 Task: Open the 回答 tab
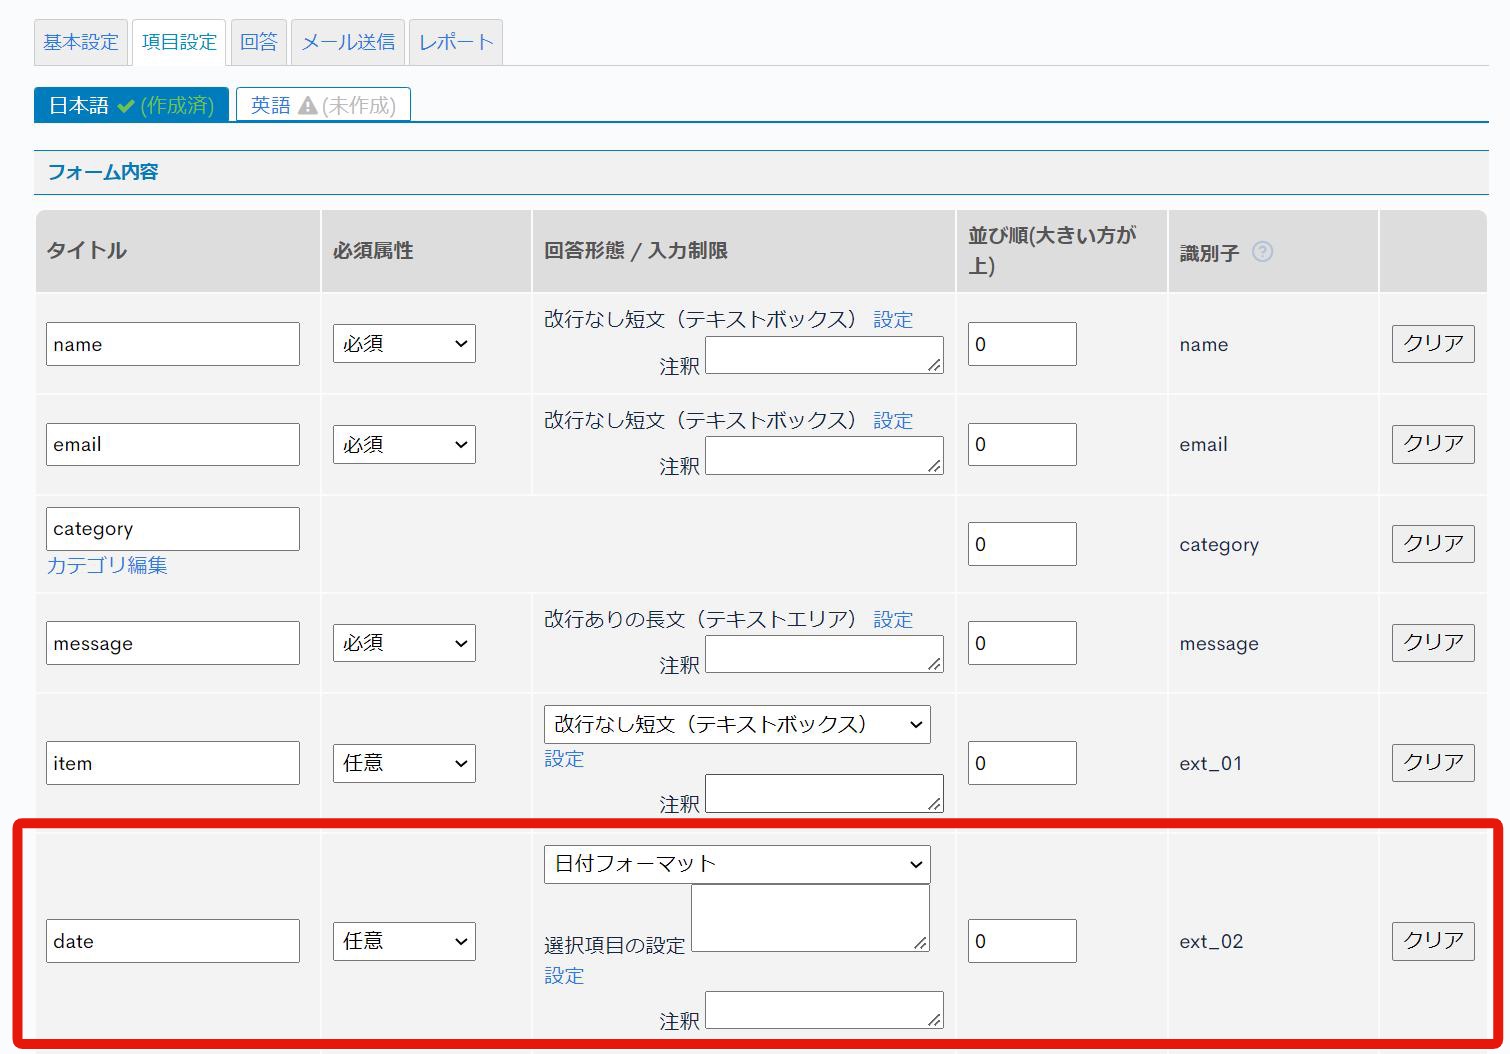coord(259,42)
